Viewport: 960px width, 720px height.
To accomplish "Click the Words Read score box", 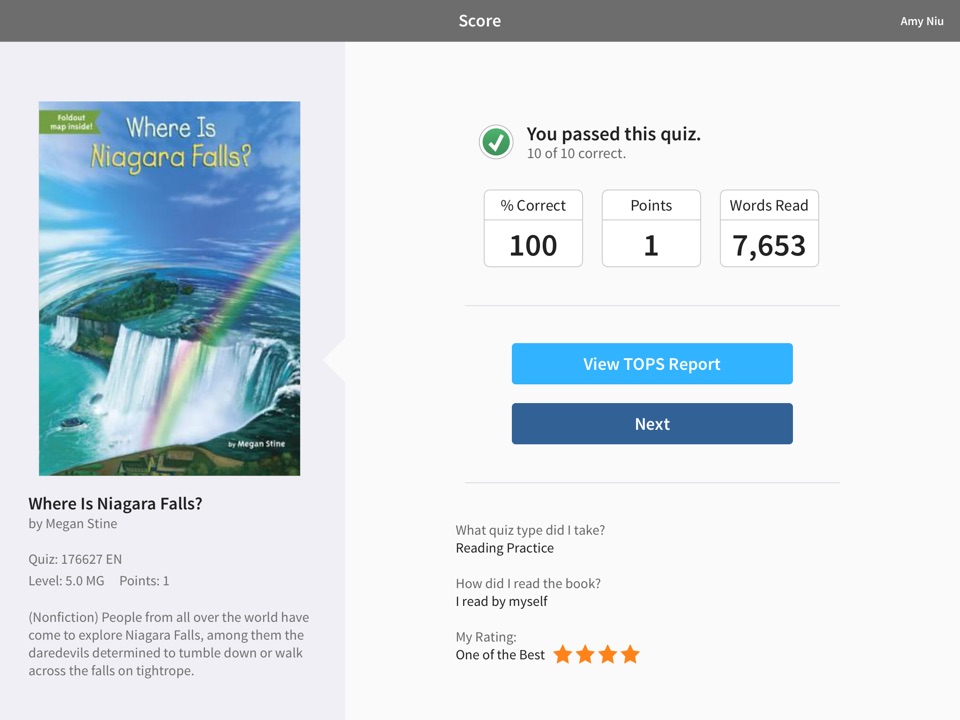I will coord(769,229).
